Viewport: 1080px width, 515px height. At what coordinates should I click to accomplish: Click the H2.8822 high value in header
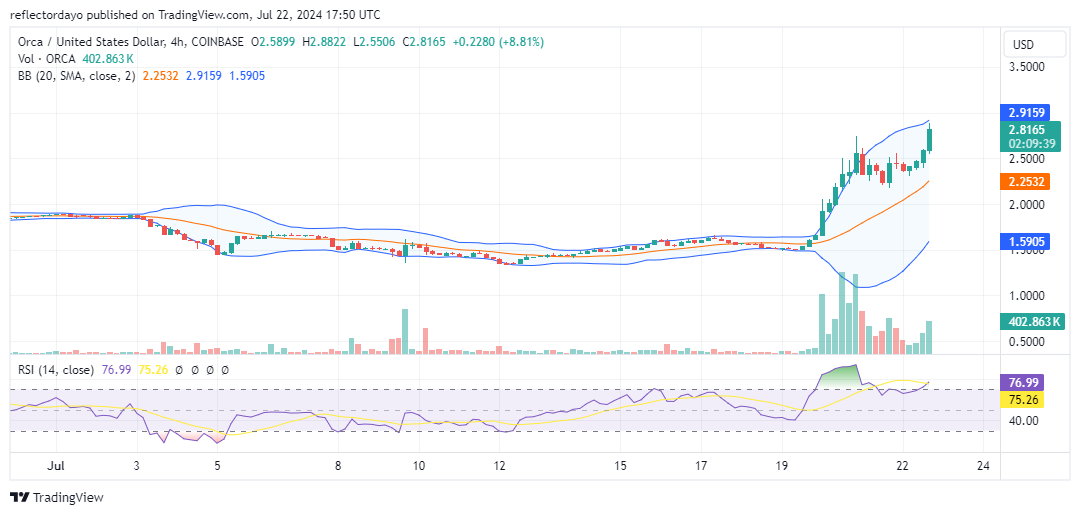click(322, 42)
